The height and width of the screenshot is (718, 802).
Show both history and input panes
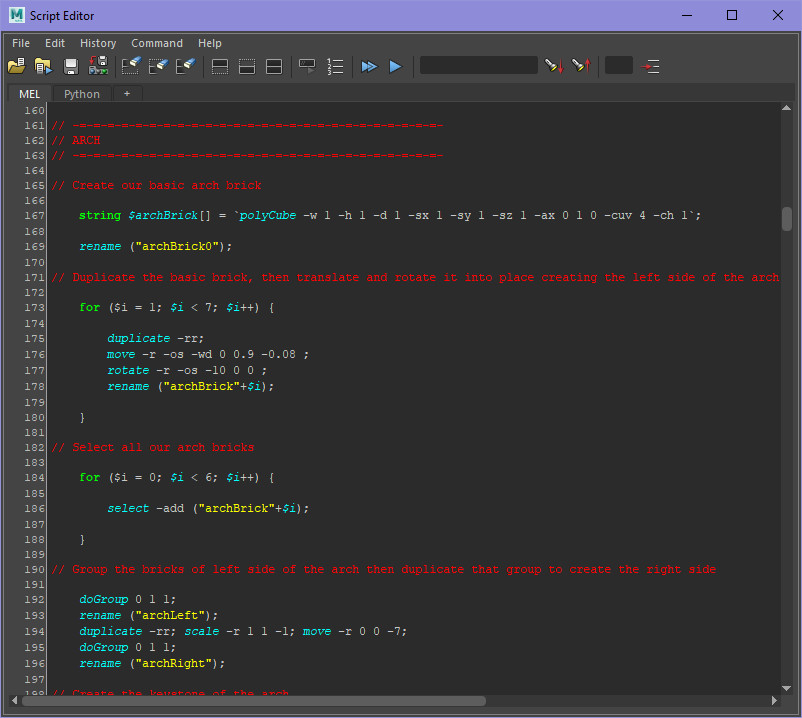274,66
